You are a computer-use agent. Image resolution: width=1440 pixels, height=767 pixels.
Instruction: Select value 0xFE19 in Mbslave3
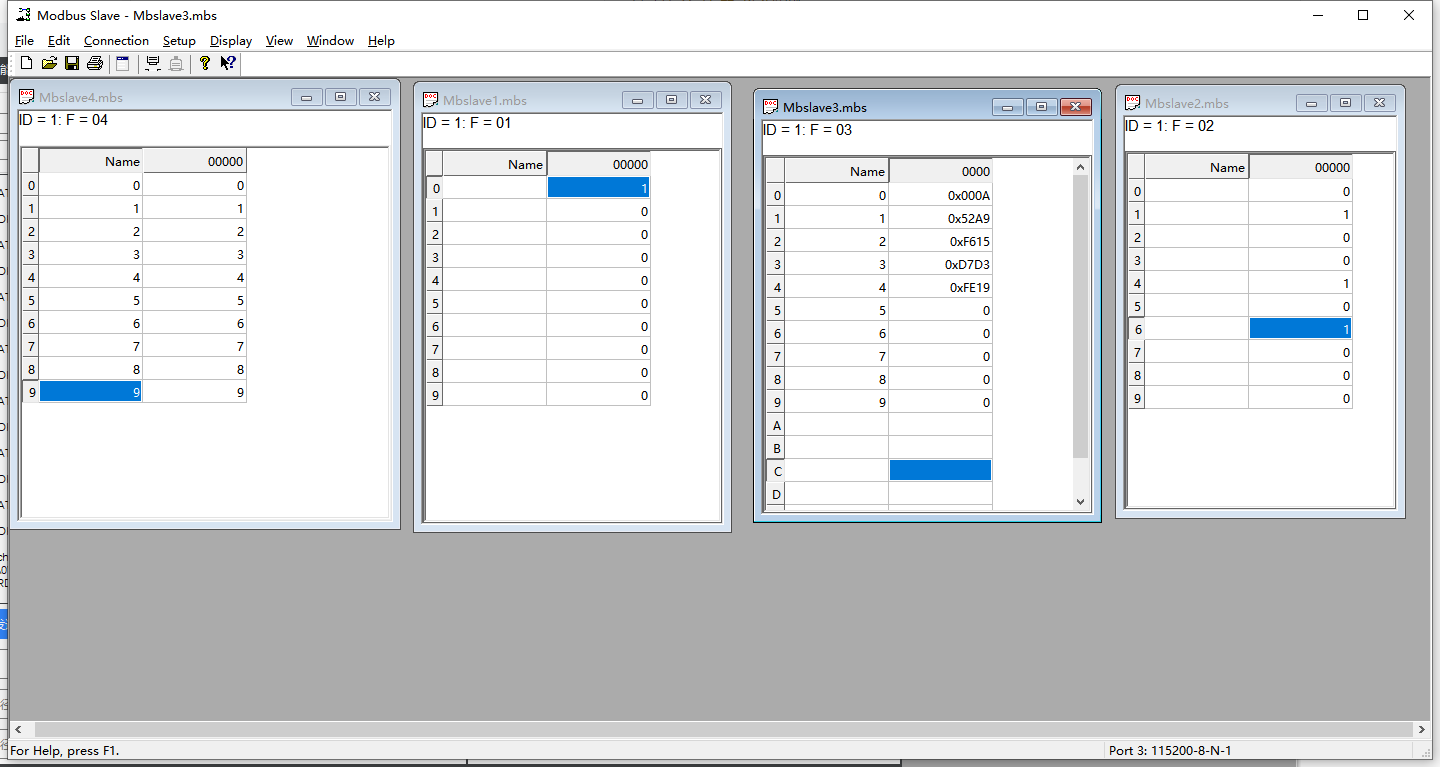coord(940,287)
